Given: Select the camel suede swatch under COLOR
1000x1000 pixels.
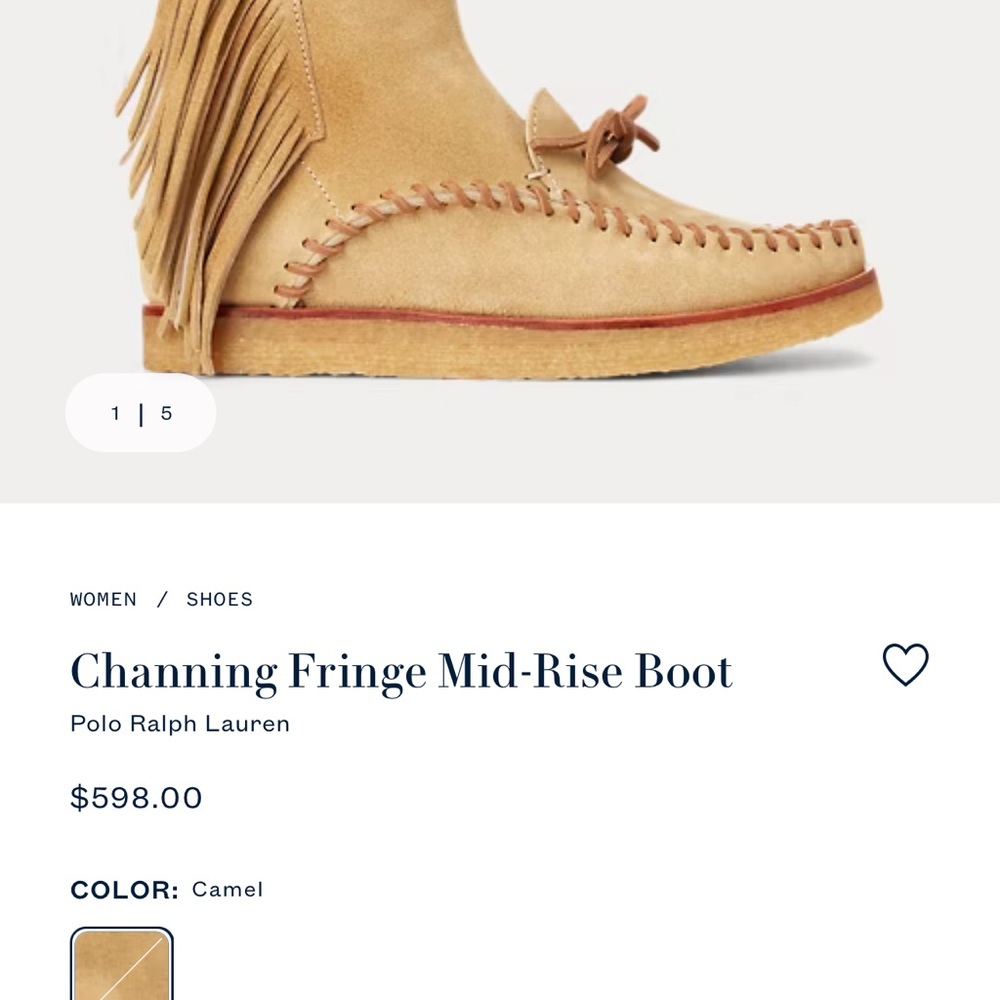Looking at the screenshot, I should [x=121, y=966].
